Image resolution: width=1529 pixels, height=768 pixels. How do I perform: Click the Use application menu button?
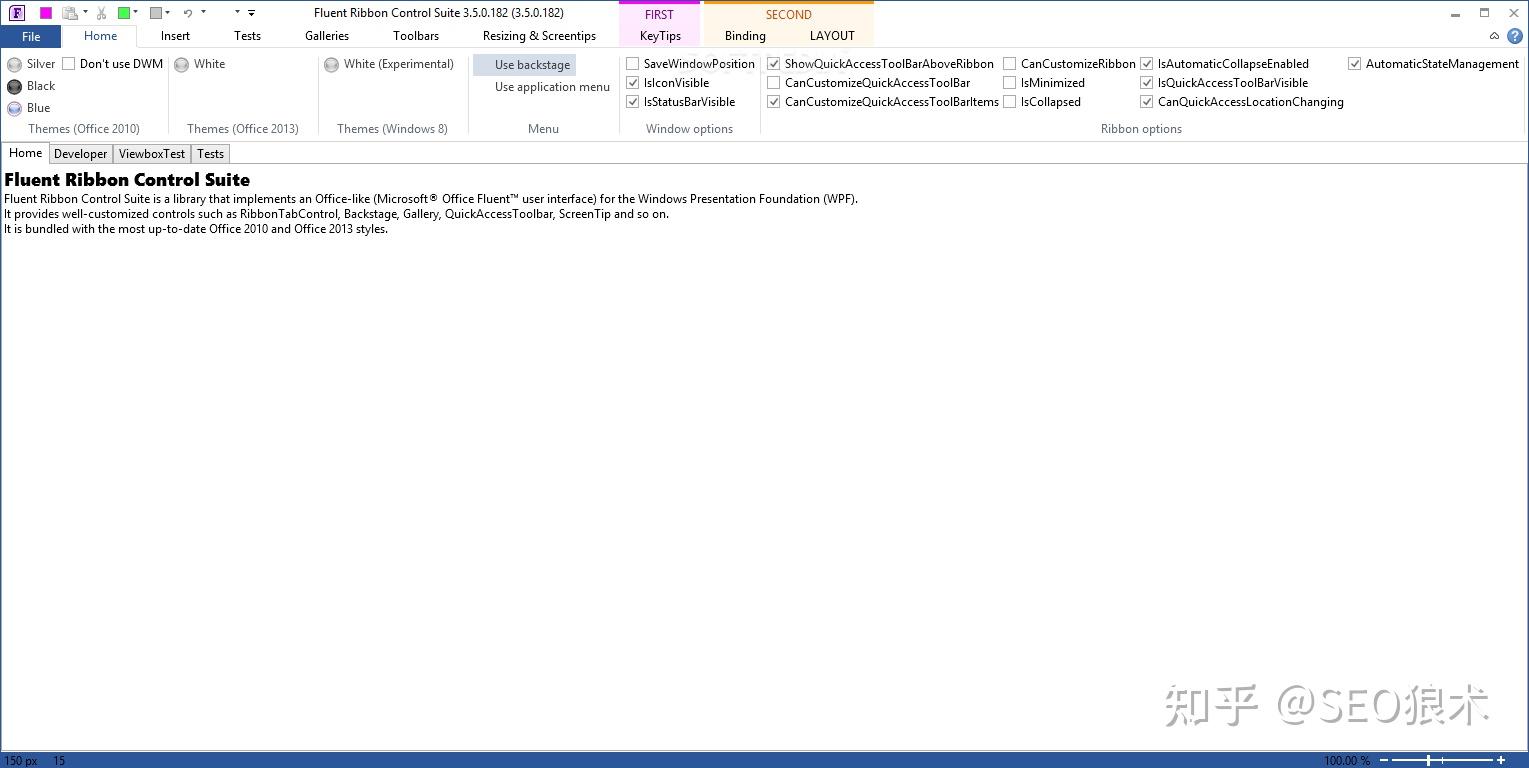point(551,87)
